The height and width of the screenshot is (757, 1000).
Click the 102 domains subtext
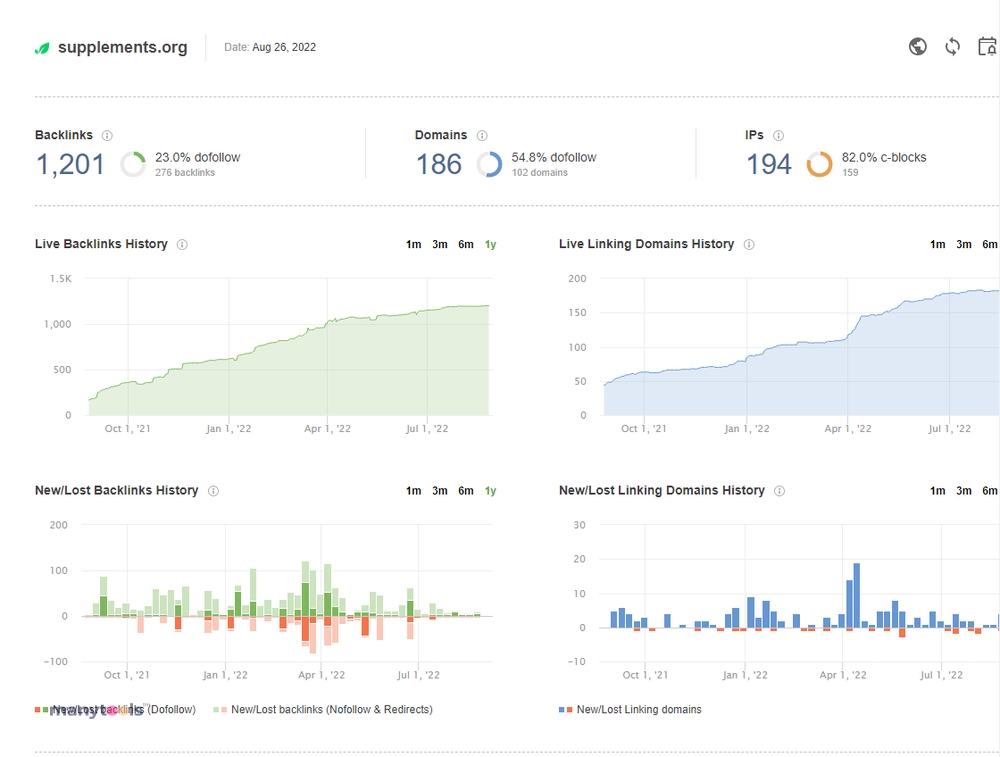pos(540,173)
